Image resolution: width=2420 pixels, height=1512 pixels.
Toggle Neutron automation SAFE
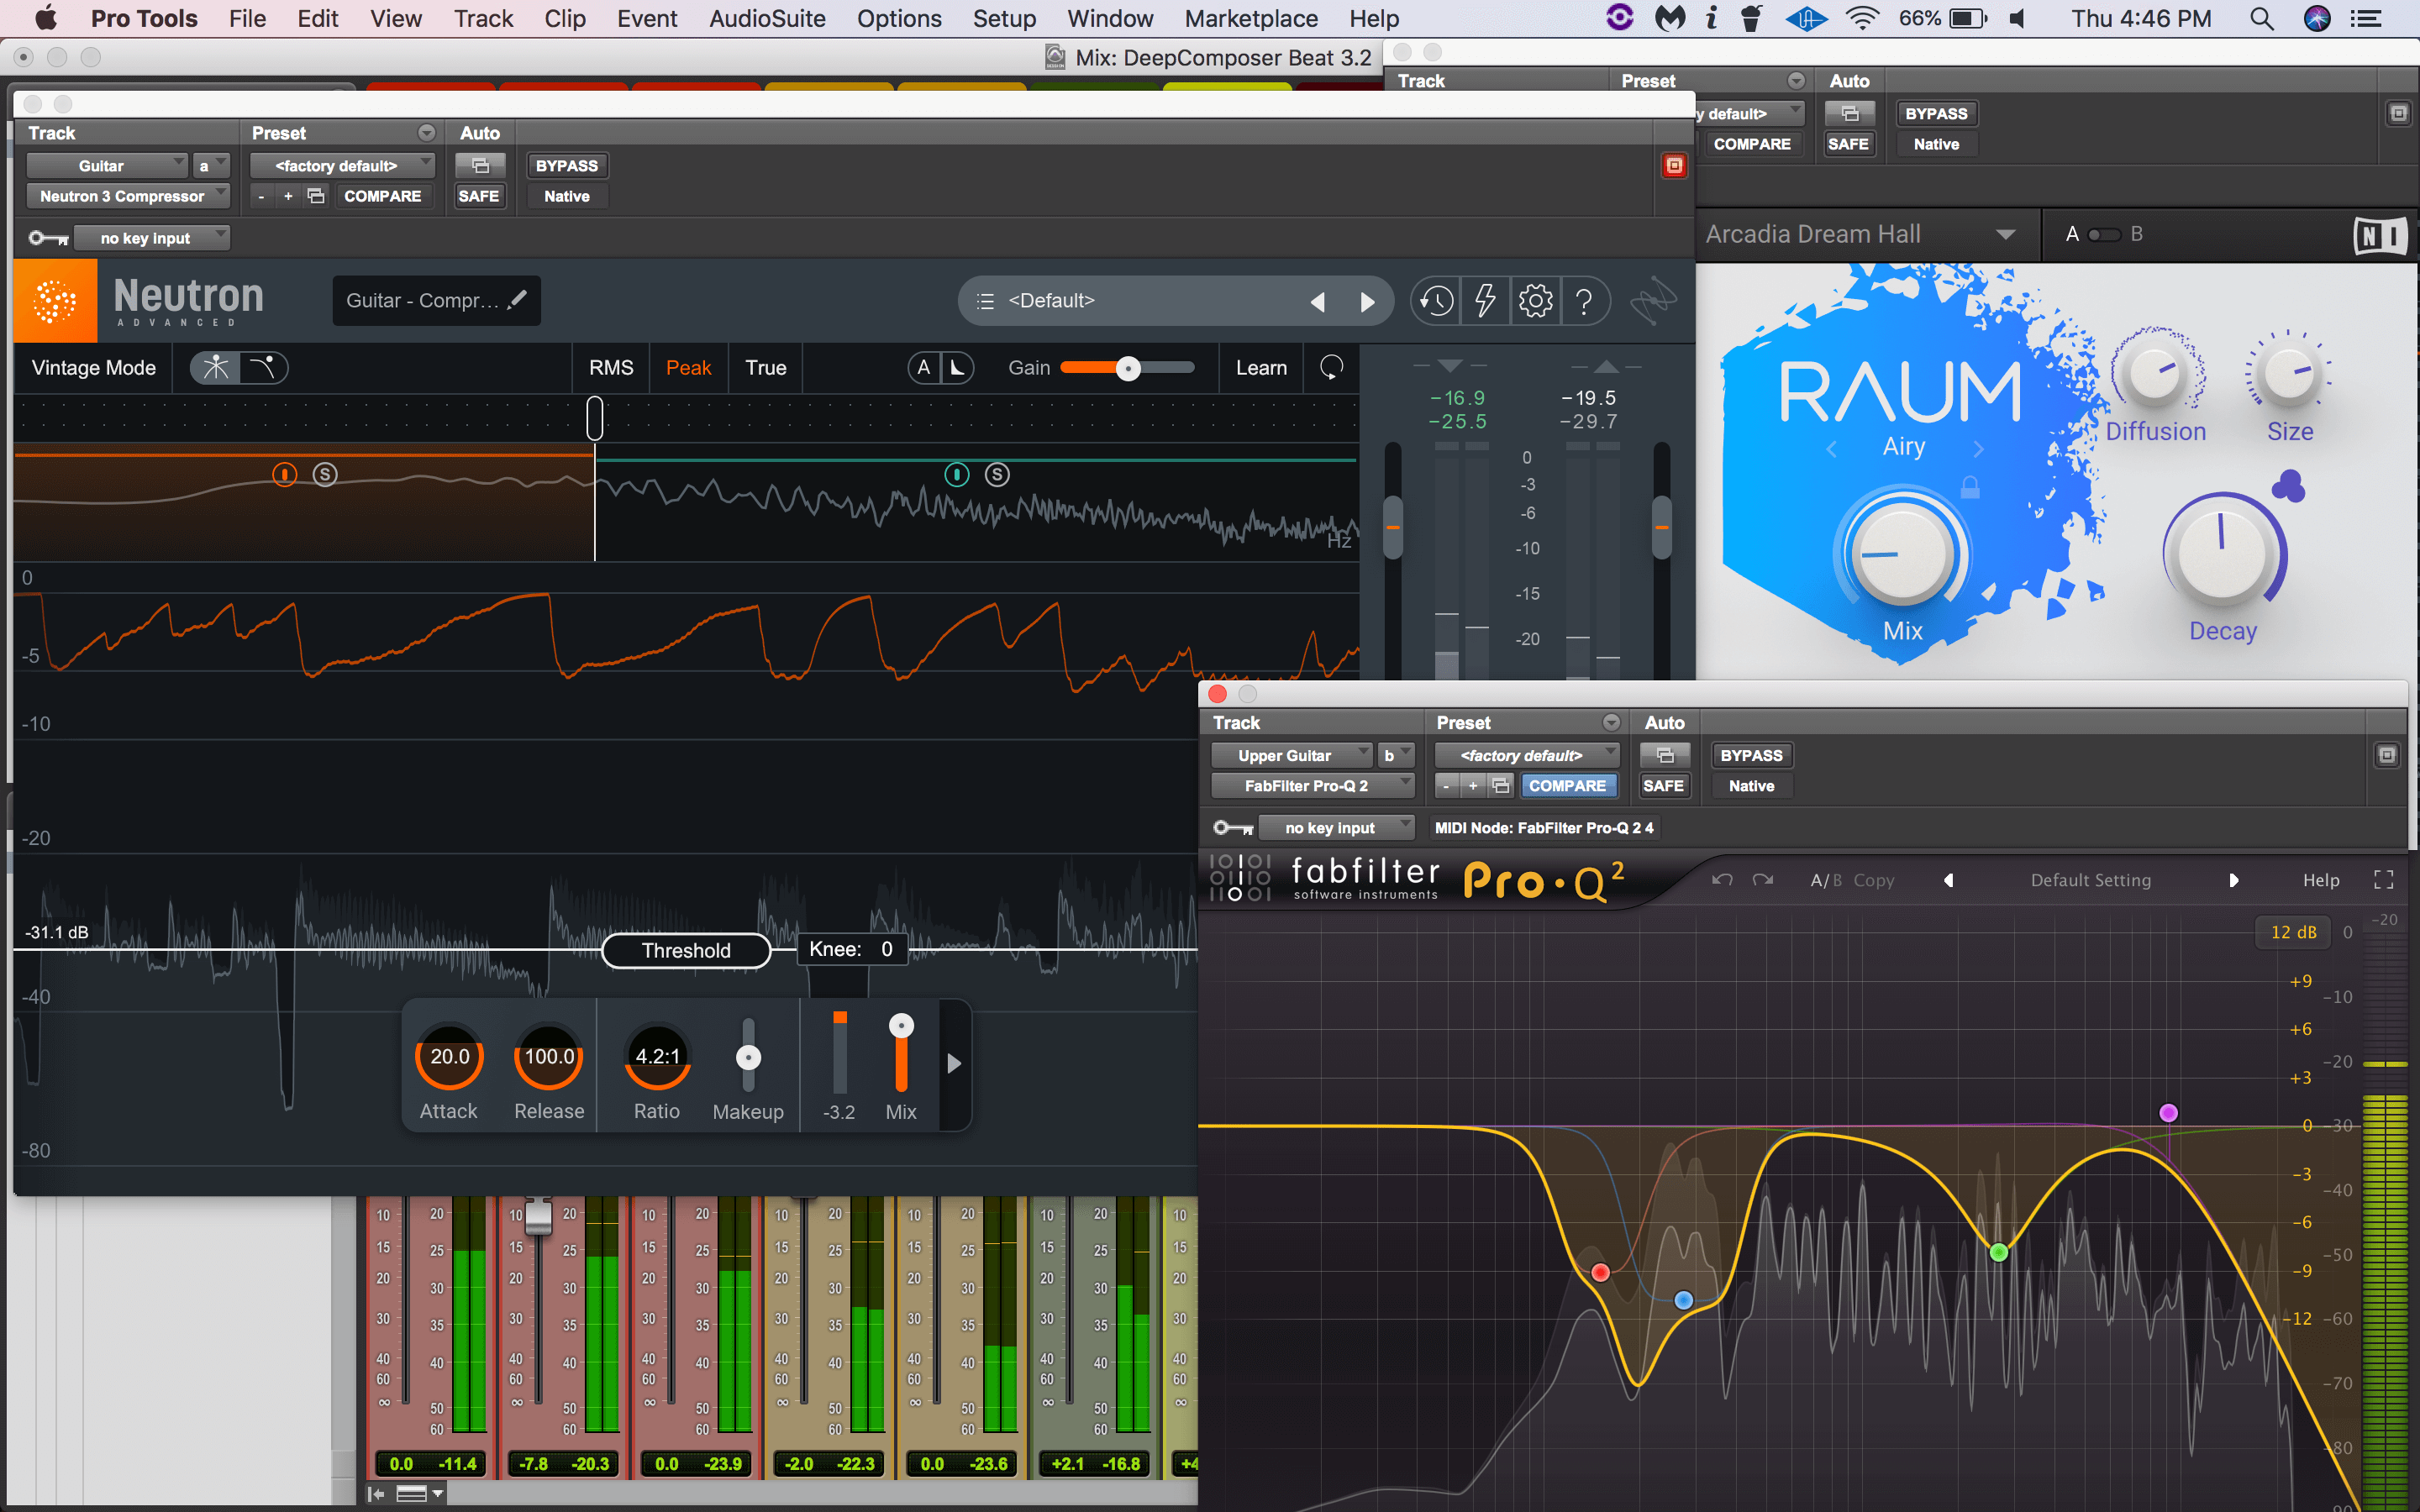point(479,196)
